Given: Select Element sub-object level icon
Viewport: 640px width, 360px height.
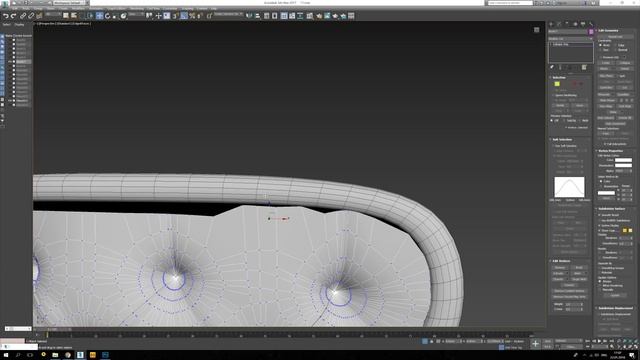Looking at the screenshot, I should click(581, 84).
